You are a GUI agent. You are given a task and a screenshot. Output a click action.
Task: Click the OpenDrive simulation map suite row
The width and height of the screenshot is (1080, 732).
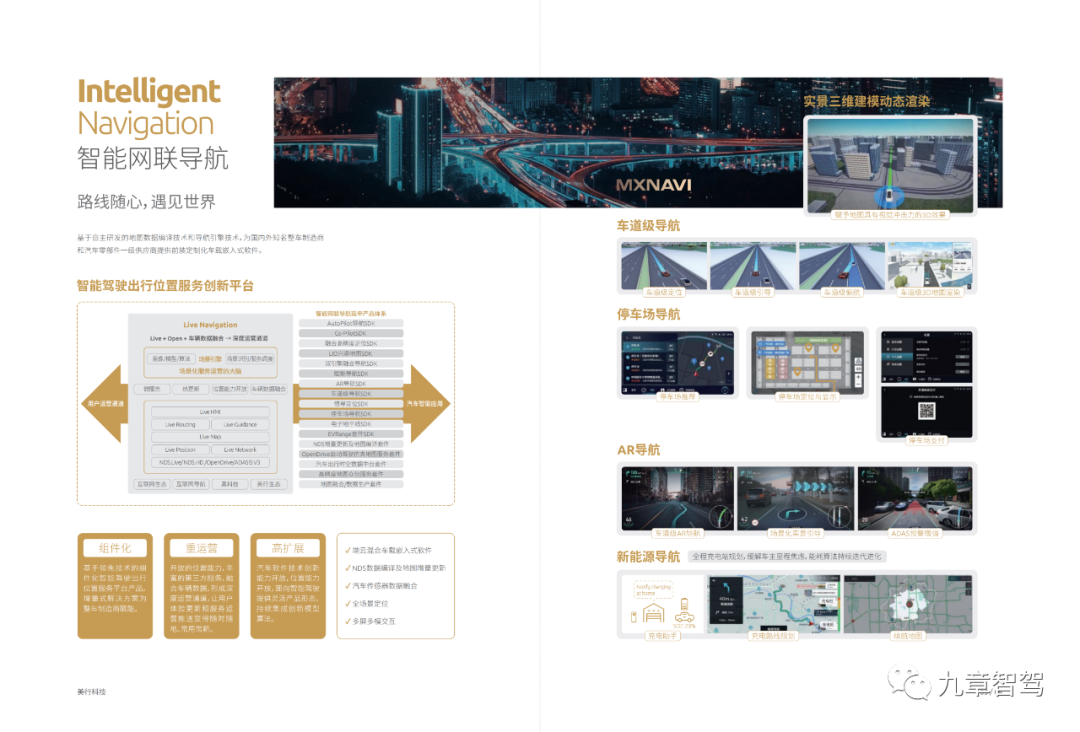tap(351, 454)
